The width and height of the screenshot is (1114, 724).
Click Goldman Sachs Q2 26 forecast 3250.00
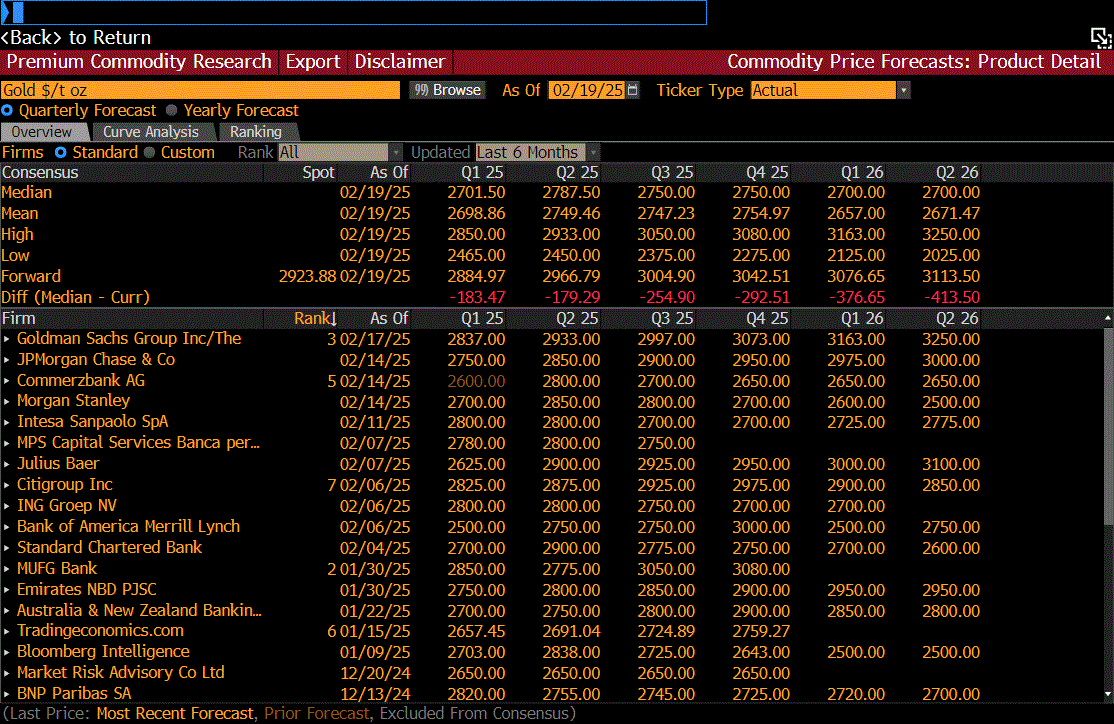coord(951,339)
